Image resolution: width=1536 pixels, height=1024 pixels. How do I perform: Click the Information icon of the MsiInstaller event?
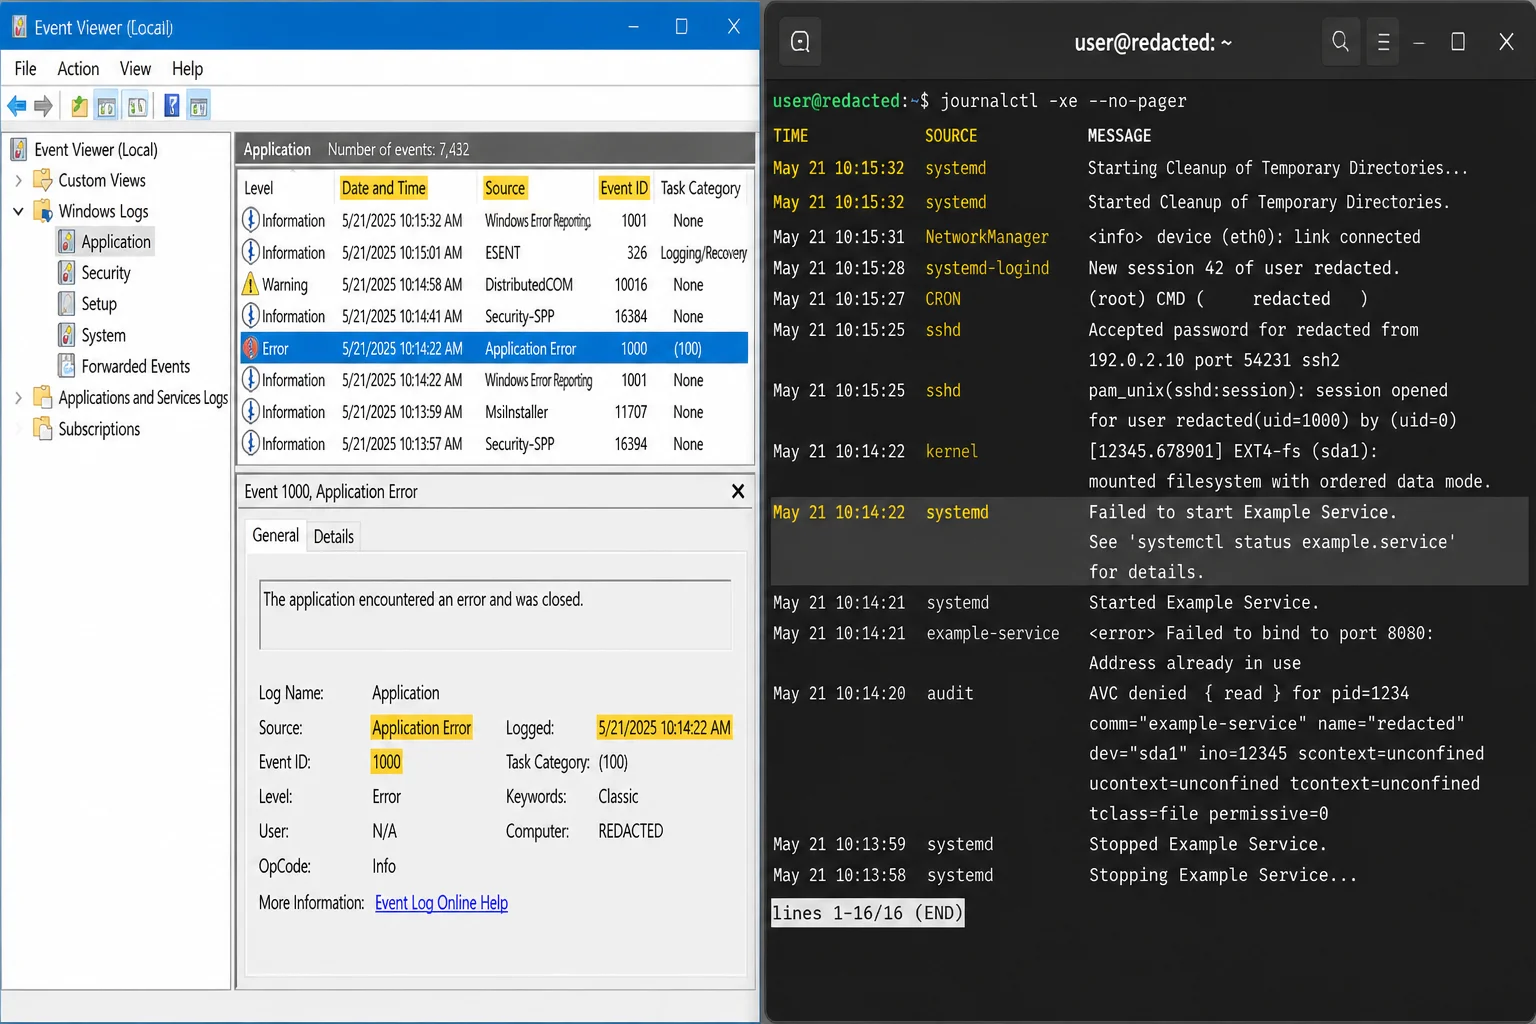(x=251, y=411)
